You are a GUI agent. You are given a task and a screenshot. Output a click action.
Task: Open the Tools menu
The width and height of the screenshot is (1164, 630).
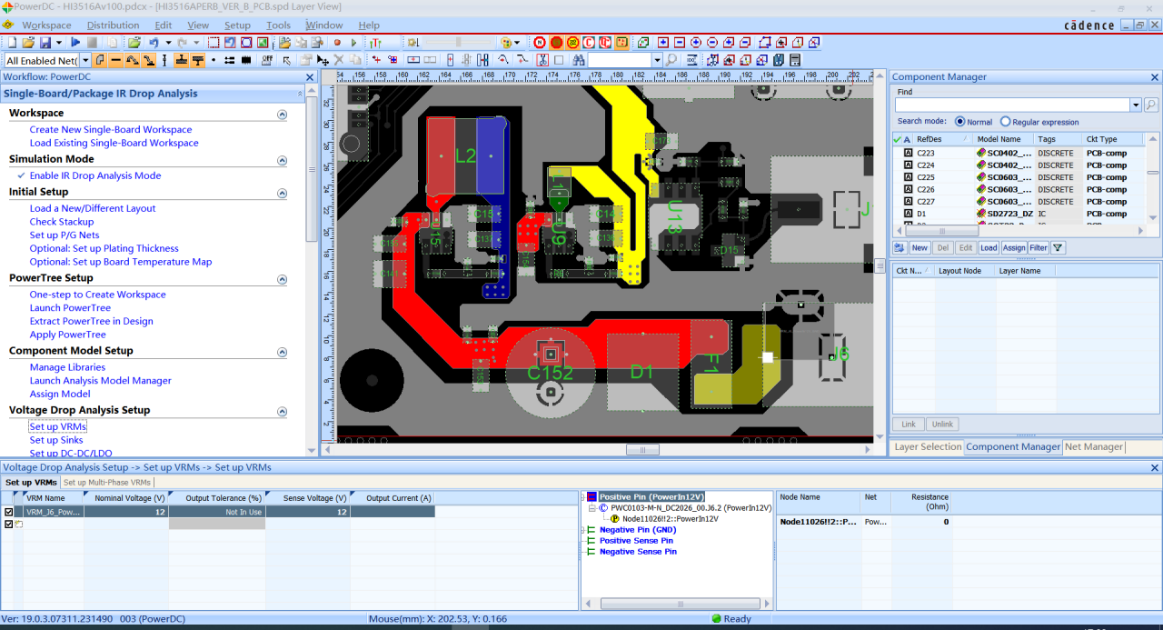[278, 25]
